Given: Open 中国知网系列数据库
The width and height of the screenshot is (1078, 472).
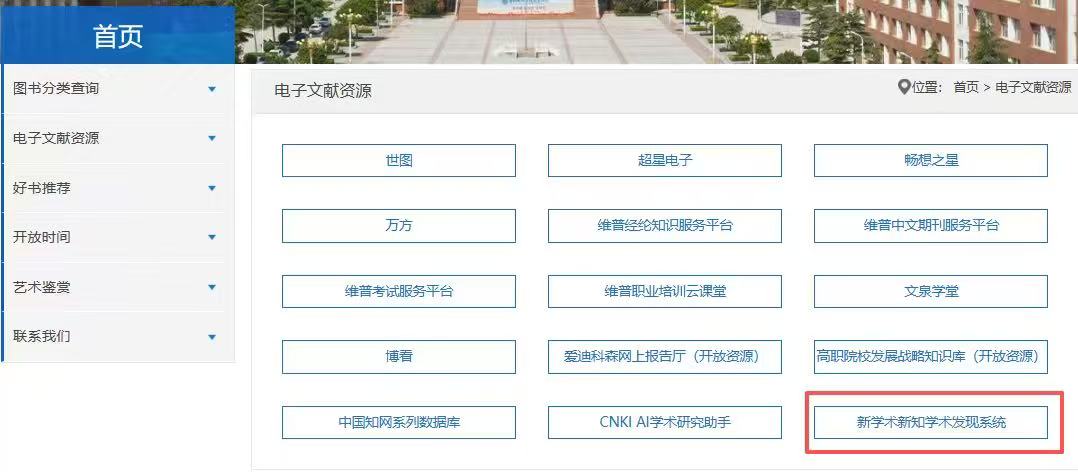Looking at the screenshot, I should click(x=398, y=422).
